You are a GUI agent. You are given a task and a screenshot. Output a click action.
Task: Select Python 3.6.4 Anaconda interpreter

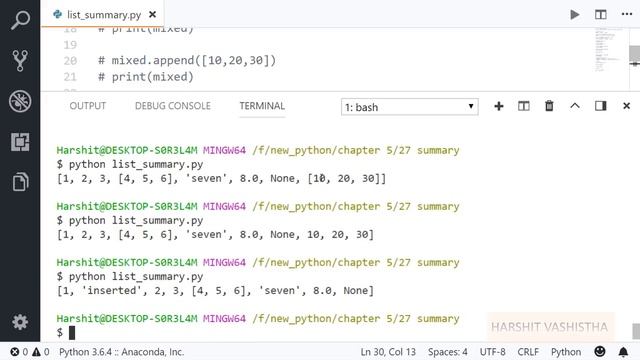(121, 352)
